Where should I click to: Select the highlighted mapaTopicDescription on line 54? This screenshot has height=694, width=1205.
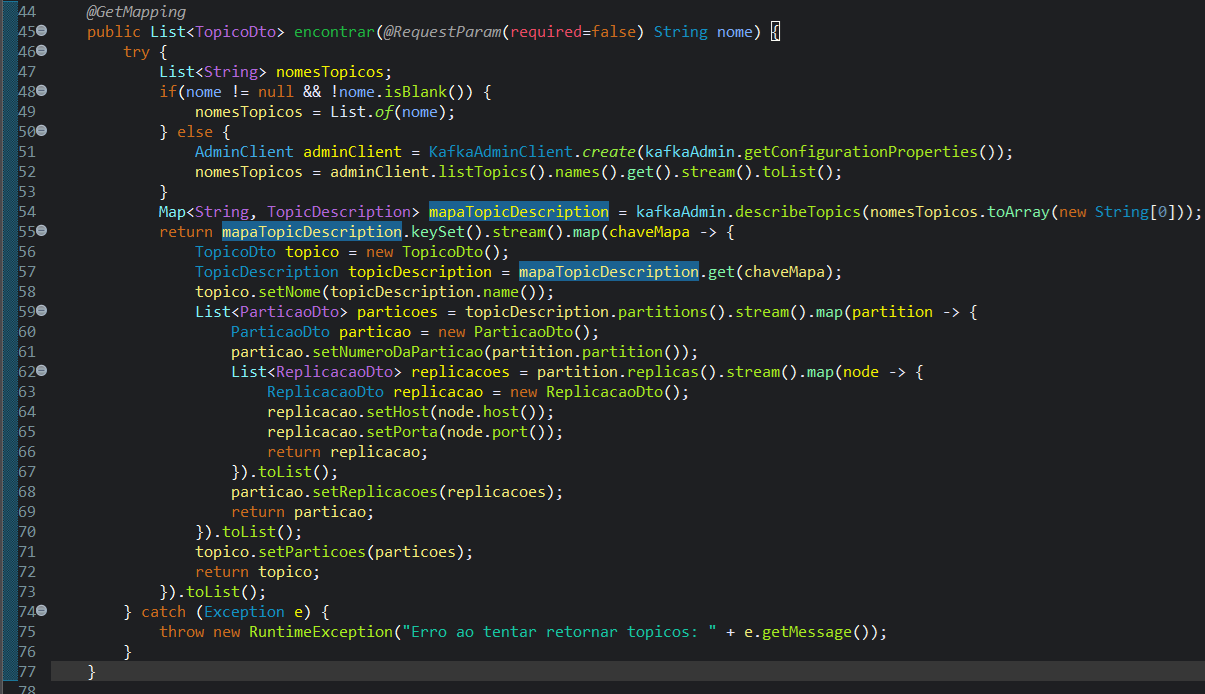click(518, 211)
